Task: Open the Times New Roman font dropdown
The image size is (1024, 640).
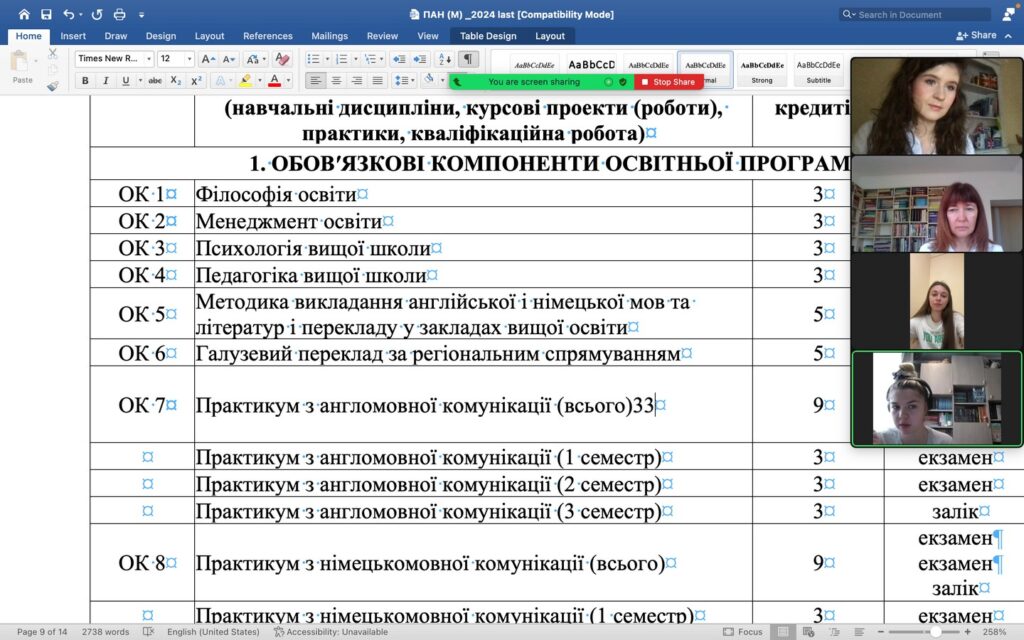Action: (x=148, y=59)
